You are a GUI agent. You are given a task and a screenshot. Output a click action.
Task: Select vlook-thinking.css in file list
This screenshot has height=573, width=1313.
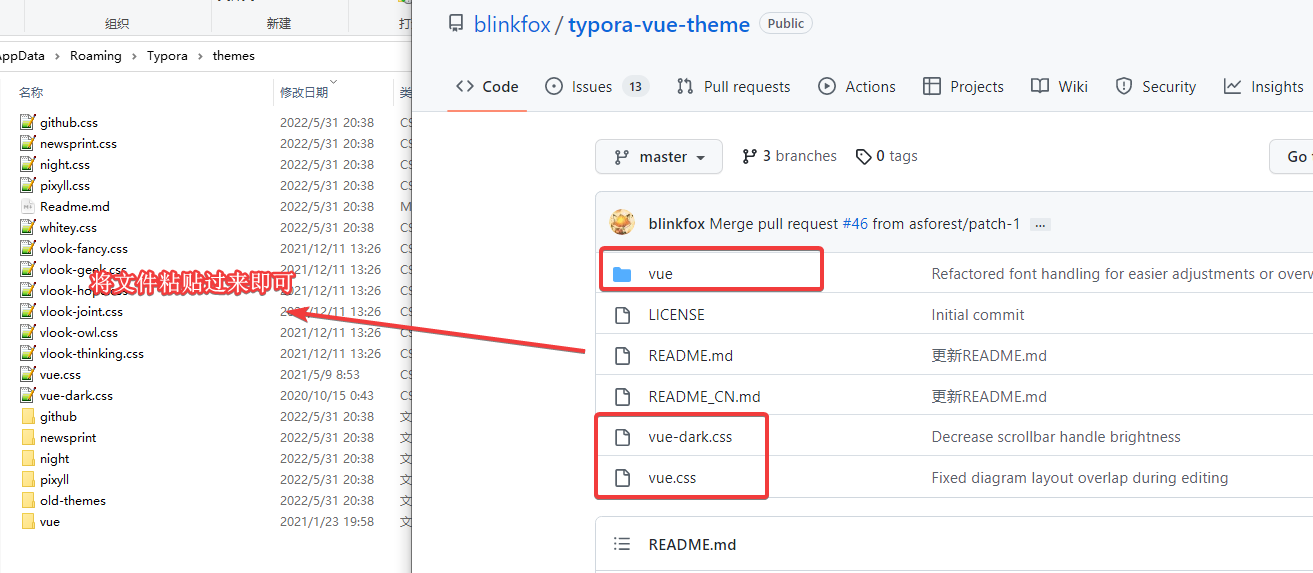click(92, 354)
